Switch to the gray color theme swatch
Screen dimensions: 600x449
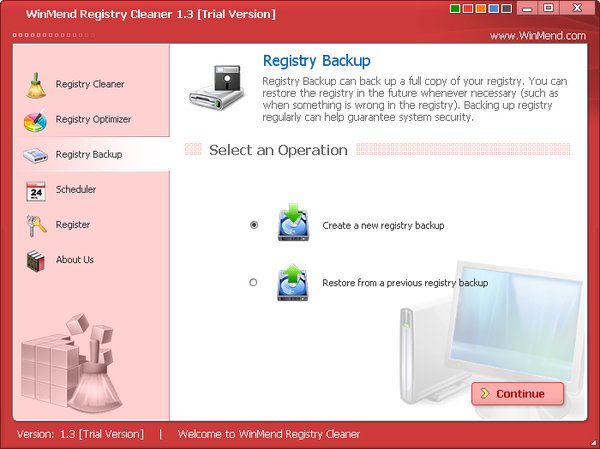point(507,8)
